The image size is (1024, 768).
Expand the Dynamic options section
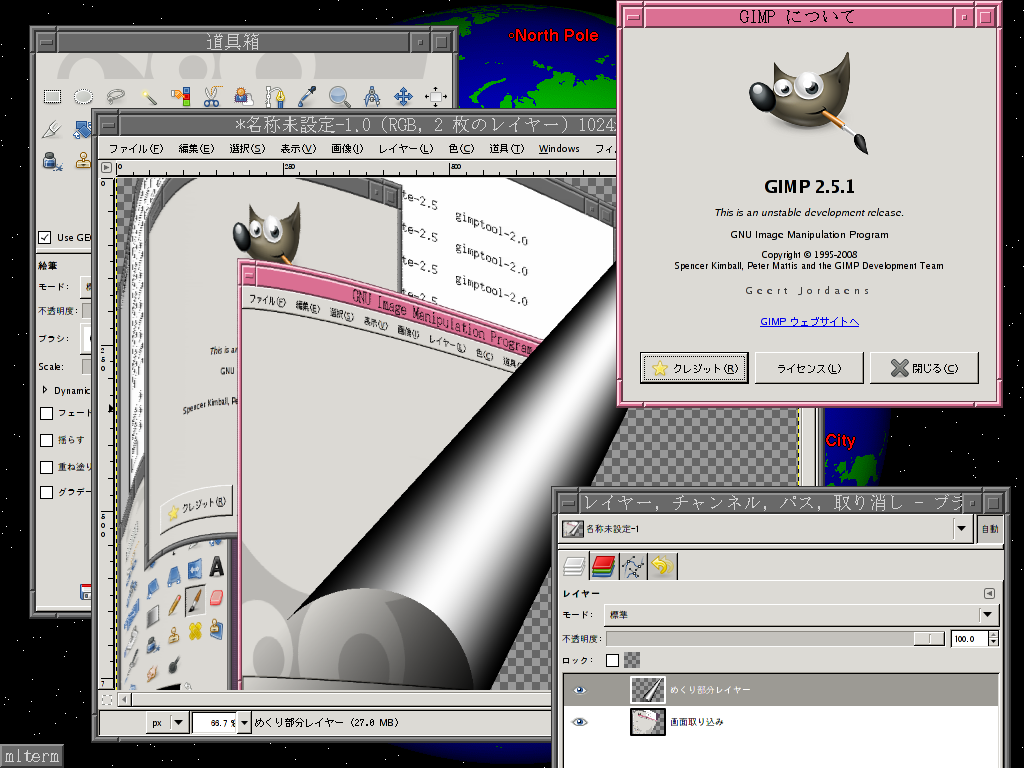[45, 390]
